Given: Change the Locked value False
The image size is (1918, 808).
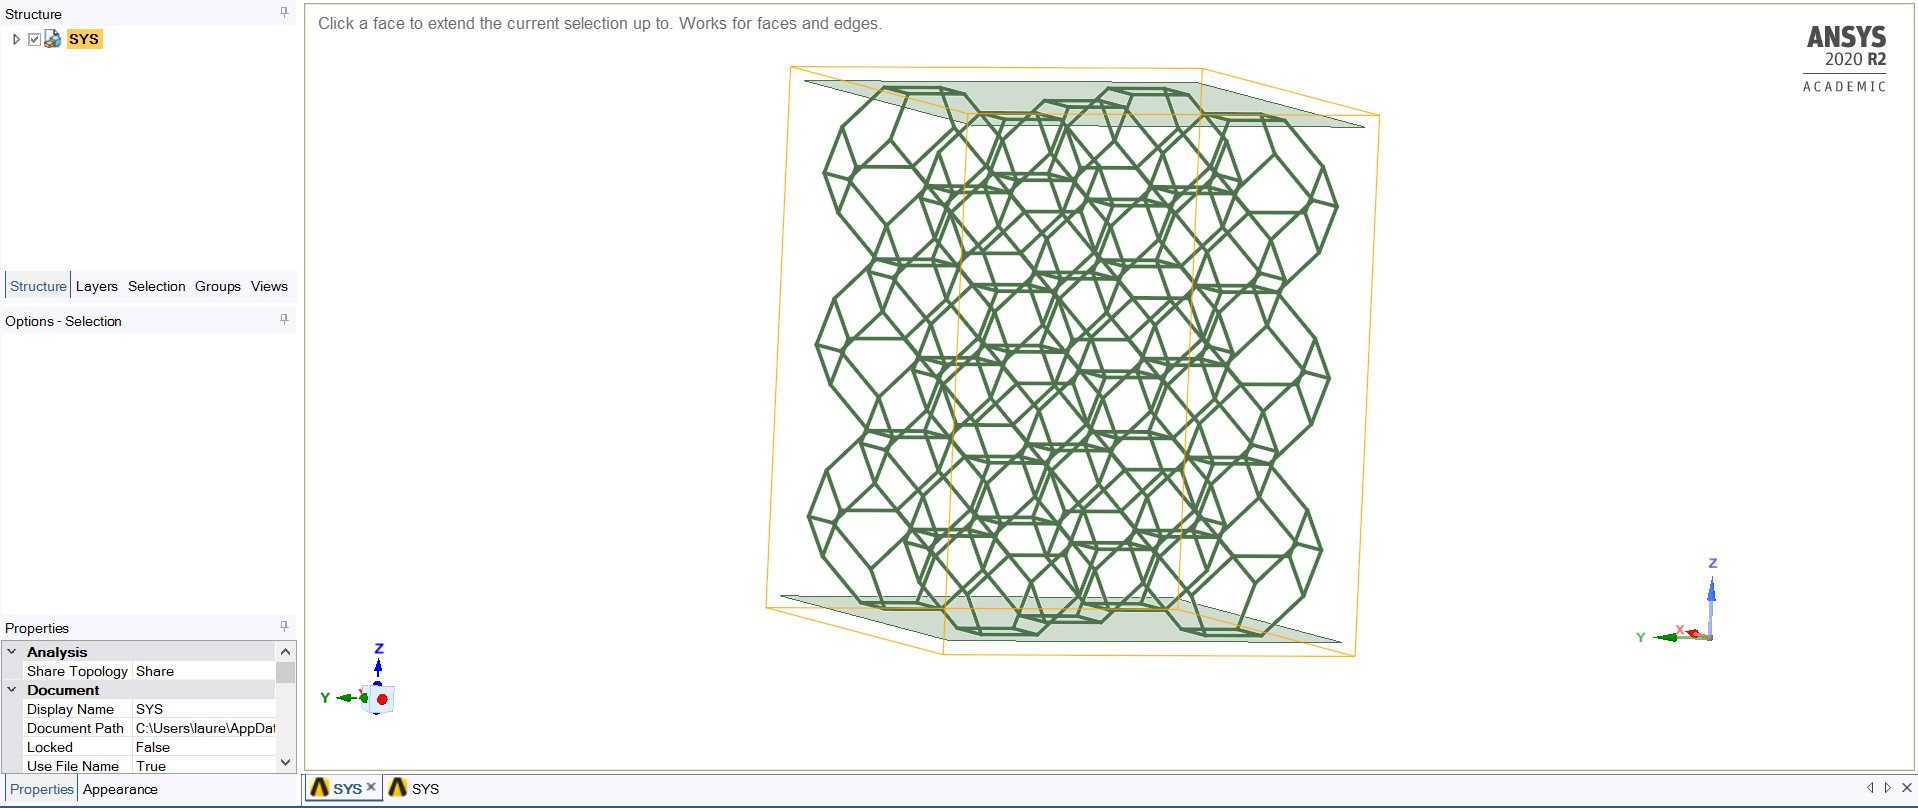Looking at the screenshot, I should point(204,747).
